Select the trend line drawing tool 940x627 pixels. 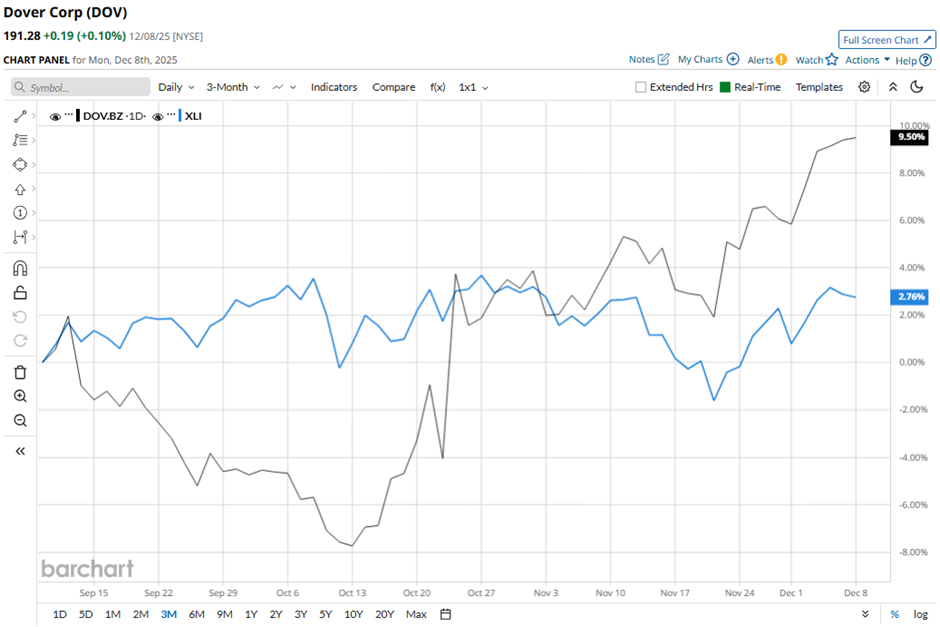(20, 116)
